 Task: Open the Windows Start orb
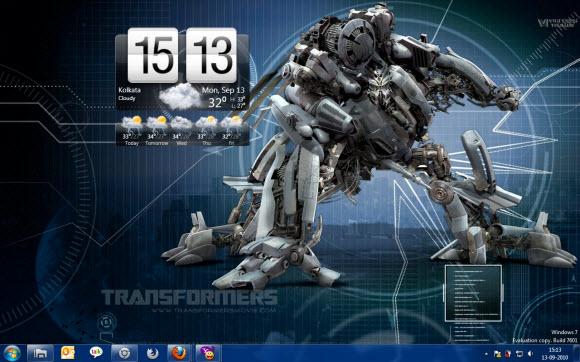tap(12, 353)
